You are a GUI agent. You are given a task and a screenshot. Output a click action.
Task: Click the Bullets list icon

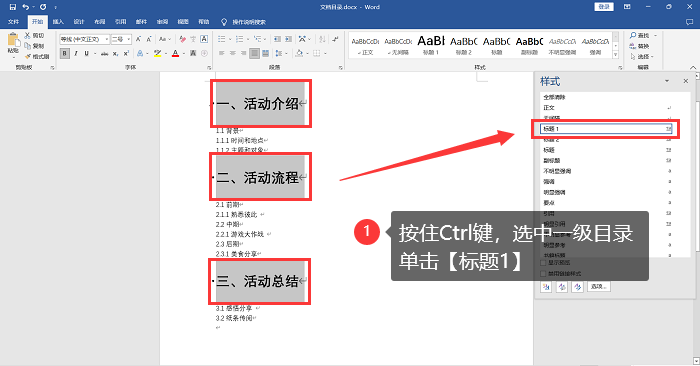(x=221, y=39)
